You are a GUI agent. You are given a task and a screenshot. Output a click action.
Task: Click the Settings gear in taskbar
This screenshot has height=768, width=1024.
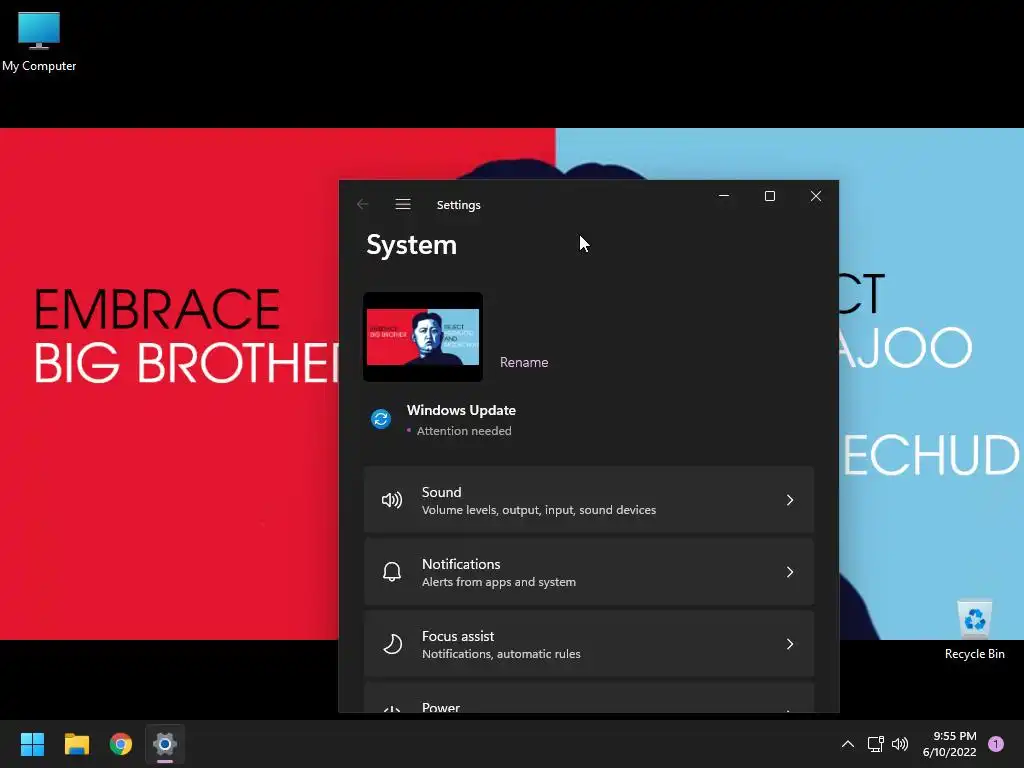165,744
